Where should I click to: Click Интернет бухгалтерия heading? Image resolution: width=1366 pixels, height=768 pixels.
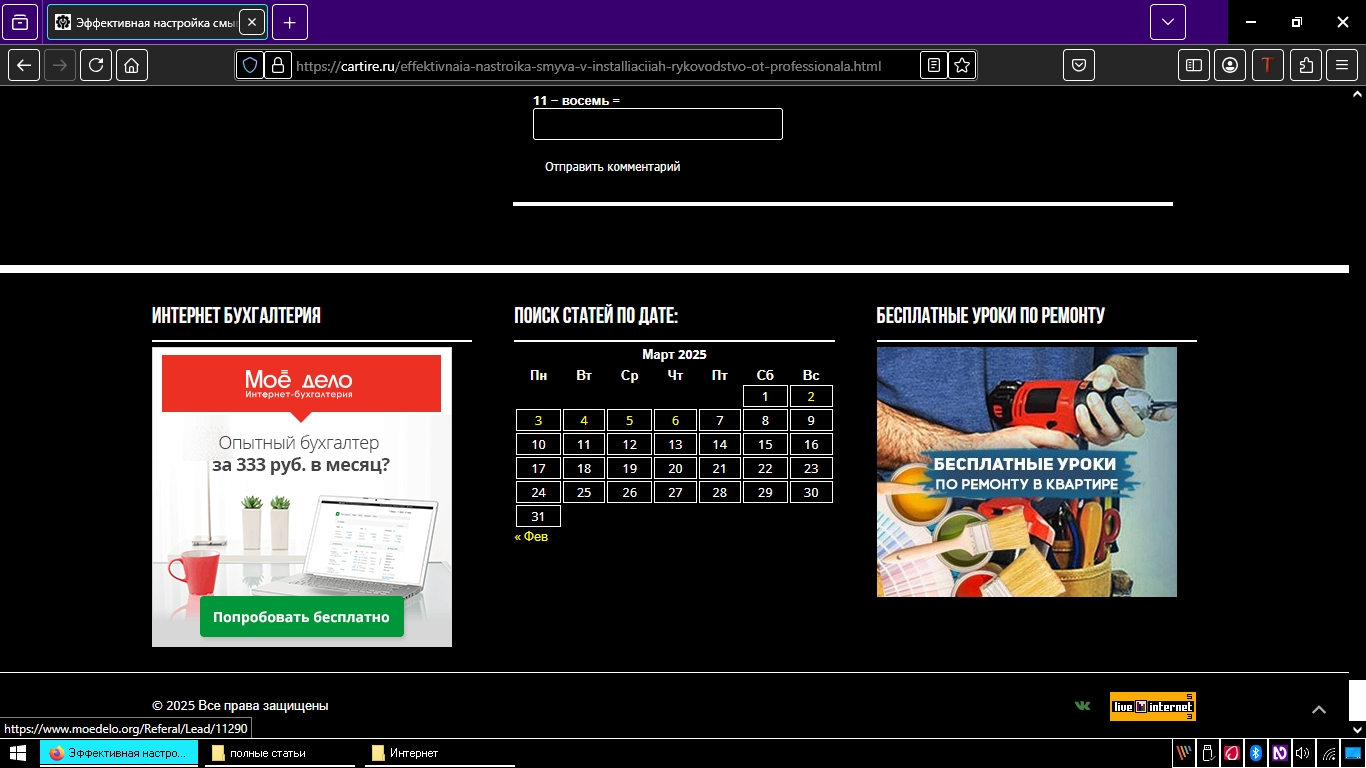coord(236,316)
